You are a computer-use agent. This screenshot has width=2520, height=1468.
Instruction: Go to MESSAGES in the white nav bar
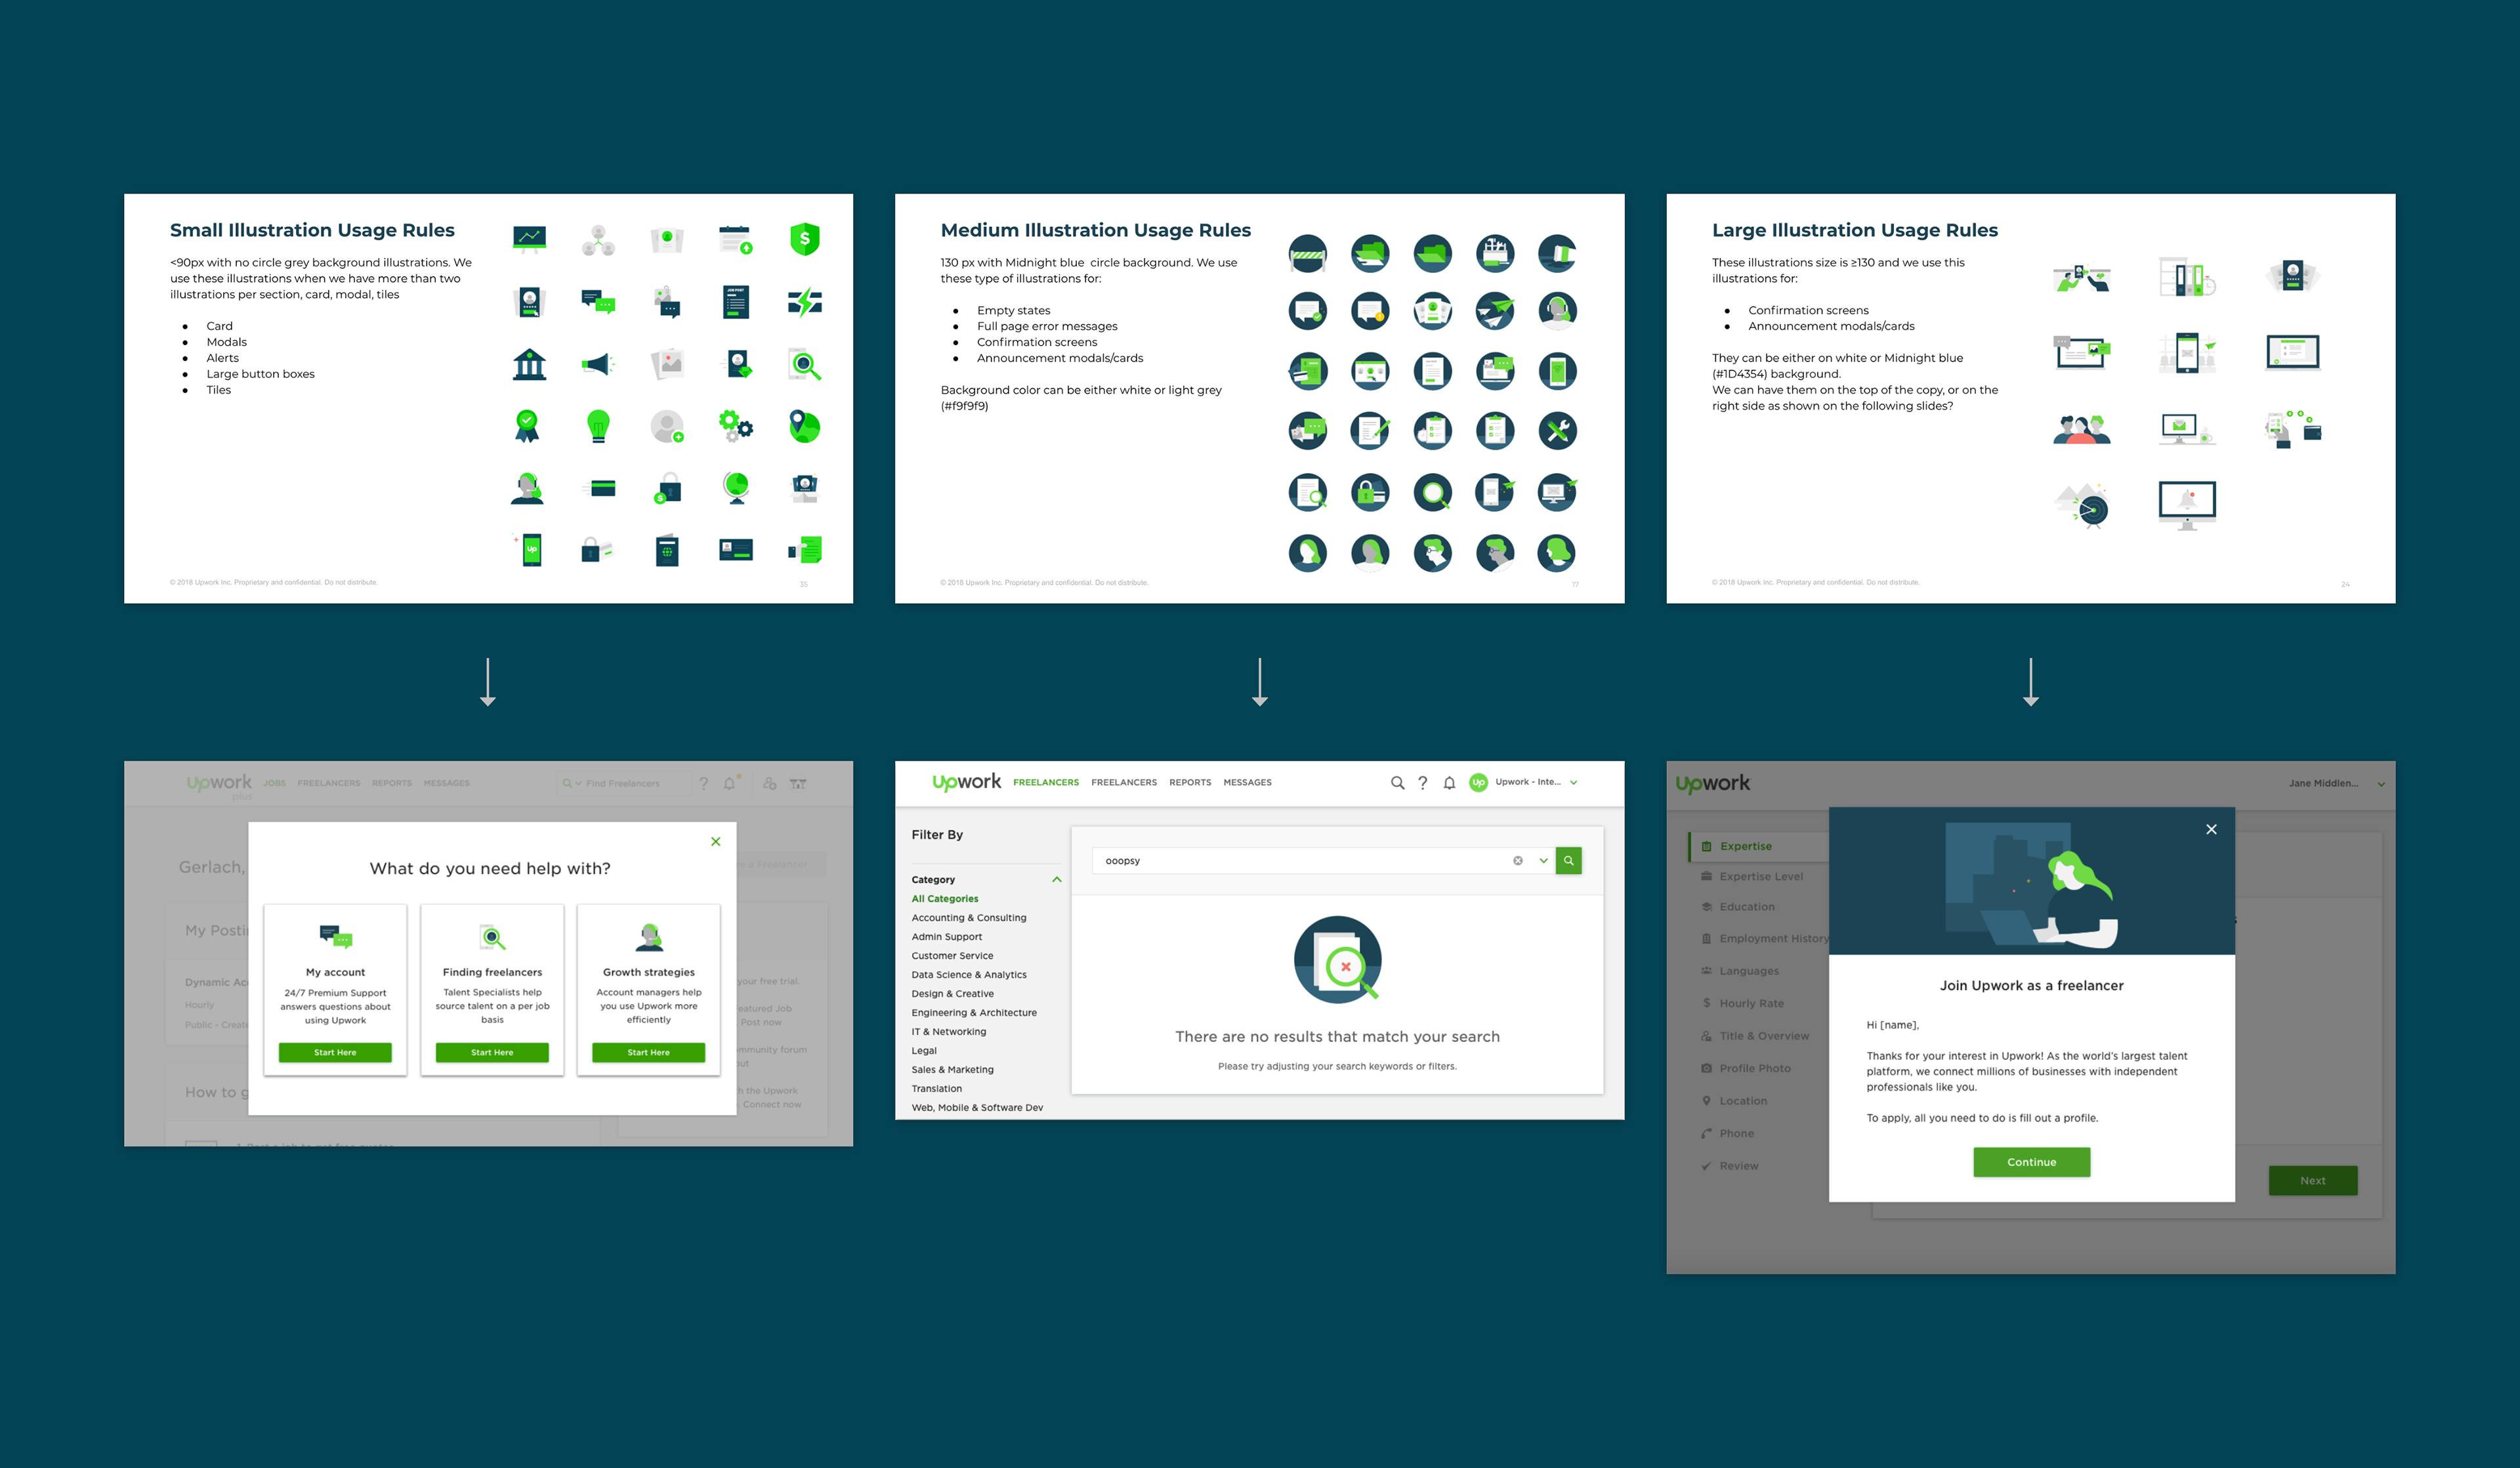tap(1247, 783)
